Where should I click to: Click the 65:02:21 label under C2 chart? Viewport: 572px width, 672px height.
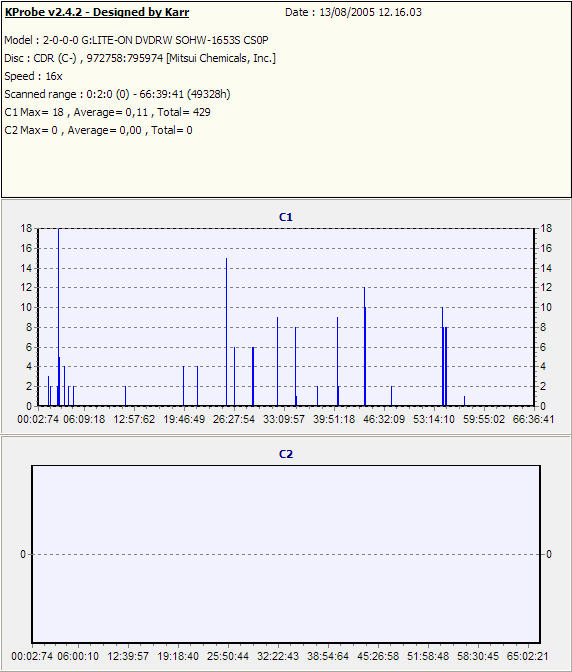click(527, 656)
